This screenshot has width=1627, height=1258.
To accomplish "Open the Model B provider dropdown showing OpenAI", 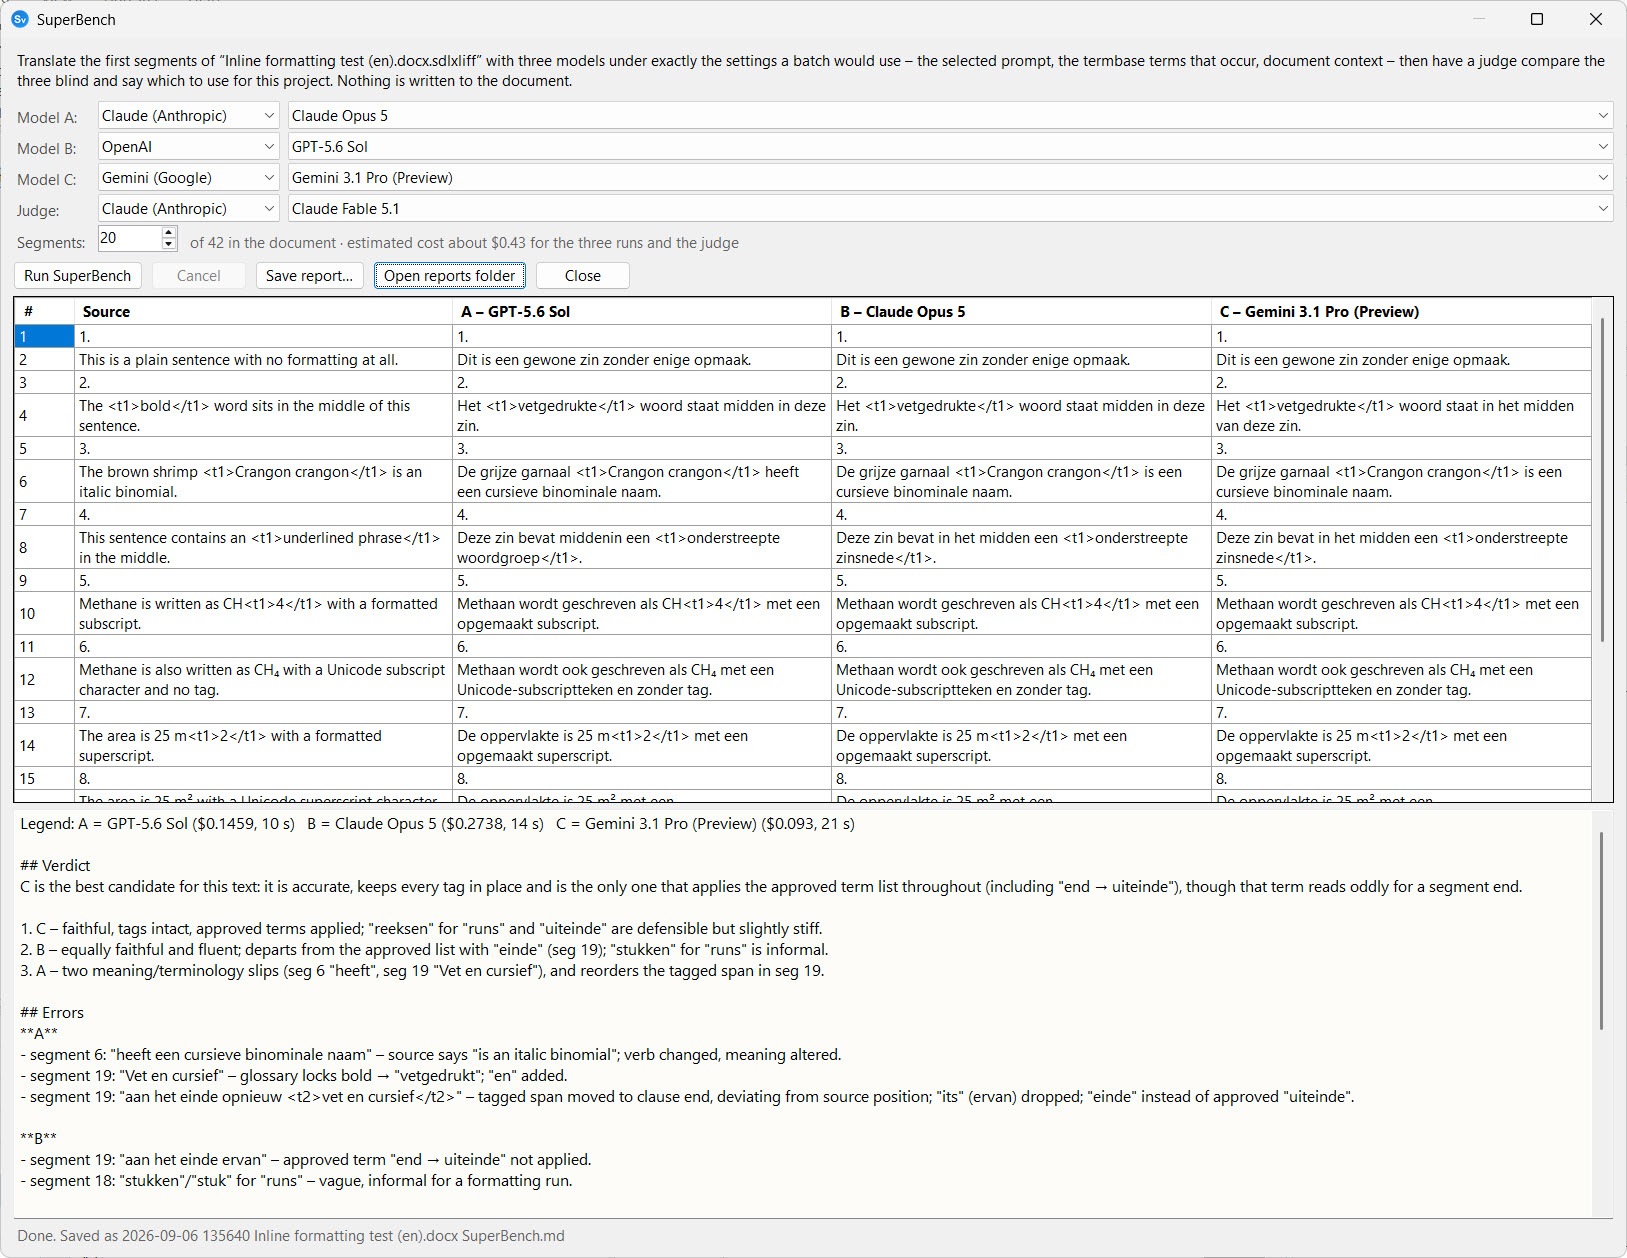I will (188, 147).
